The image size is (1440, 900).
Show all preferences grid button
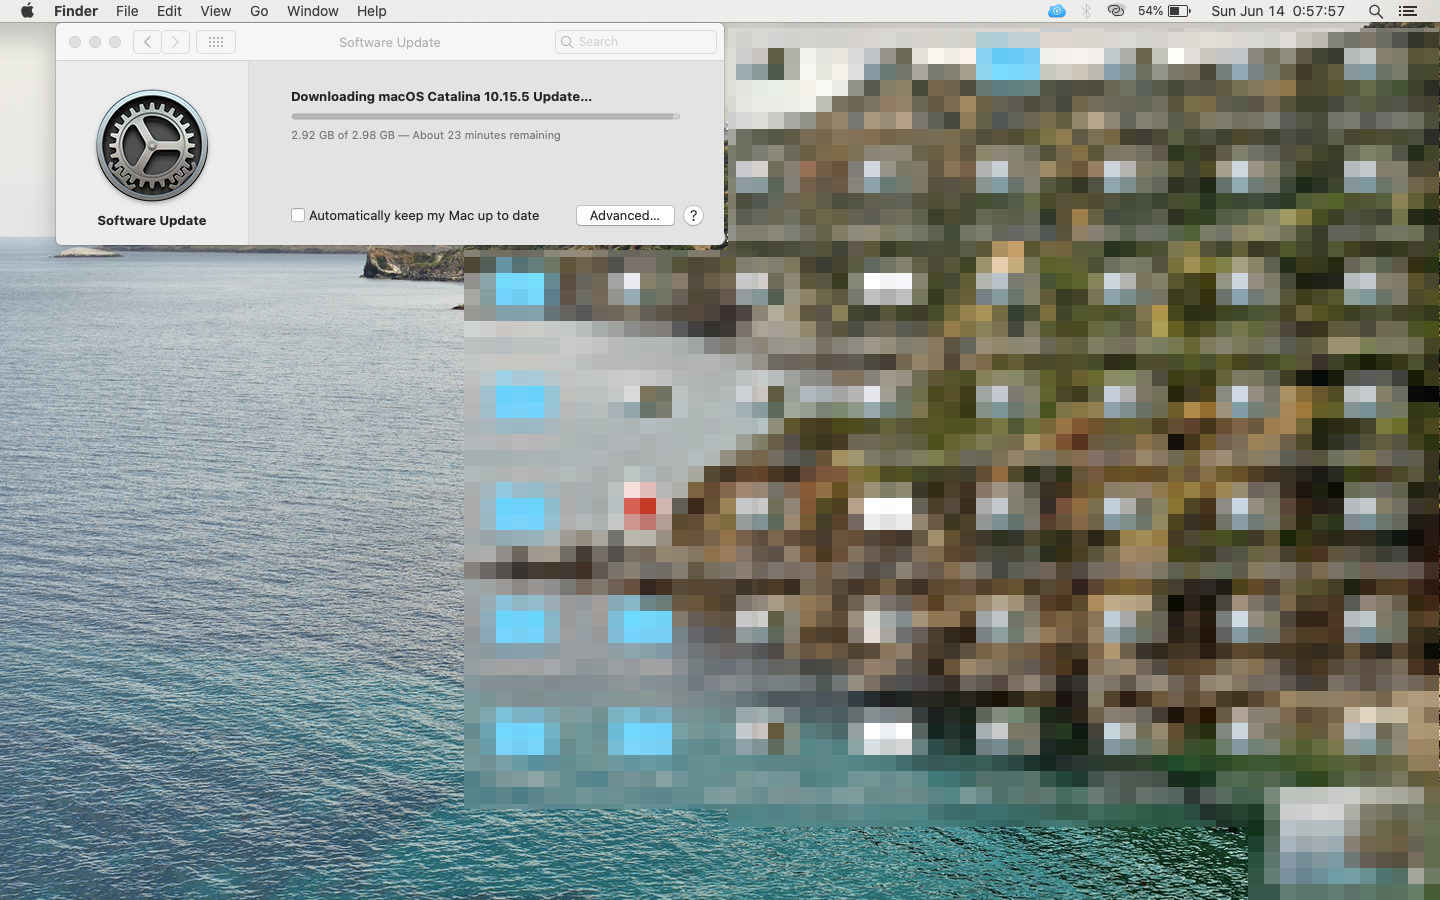tap(216, 42)
